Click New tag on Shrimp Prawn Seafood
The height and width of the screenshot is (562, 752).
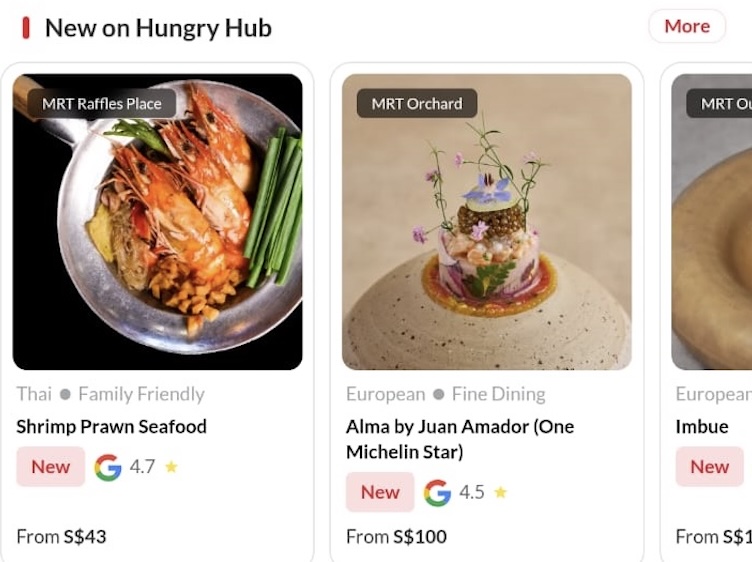51,467
